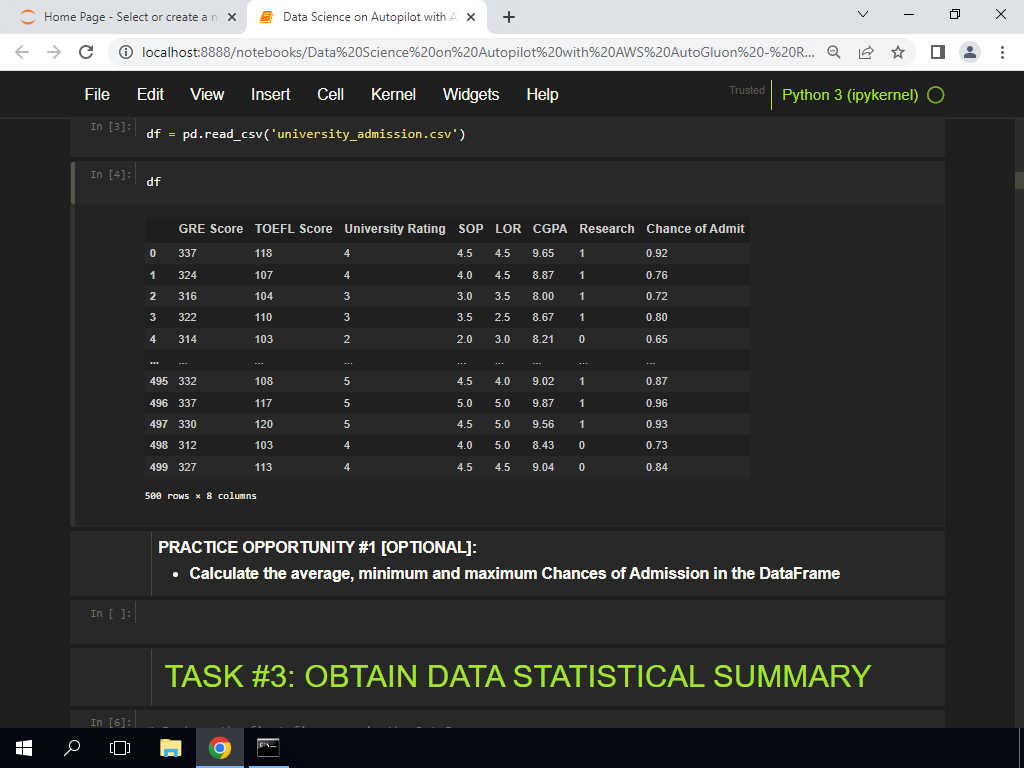Expand the tab search chevron
This screenshot has width=1024, height=768.
point(863,14)
